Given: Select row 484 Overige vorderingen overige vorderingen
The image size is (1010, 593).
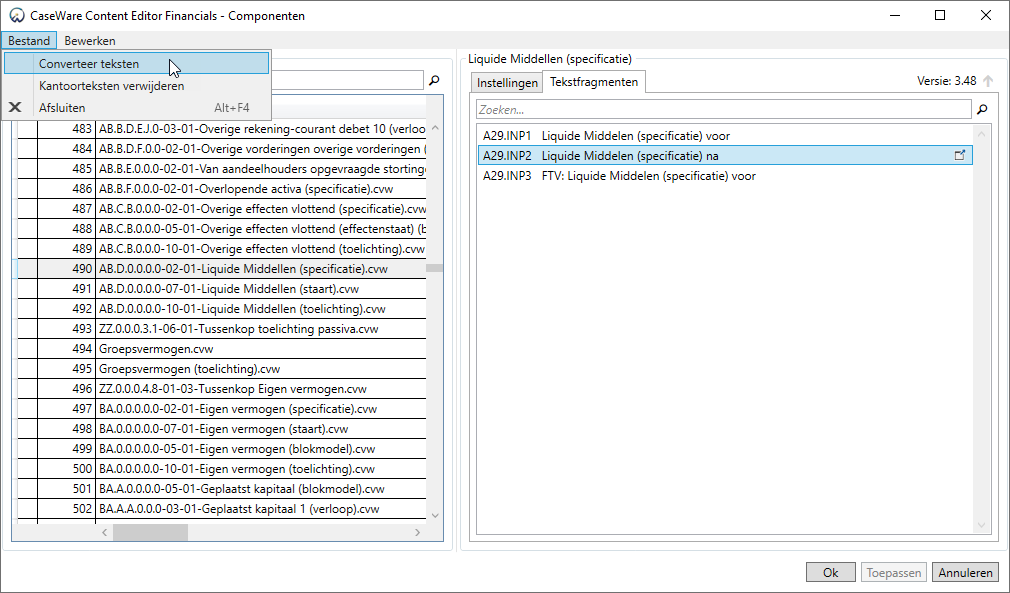Looking at the screenshot, I should (222, 149).
